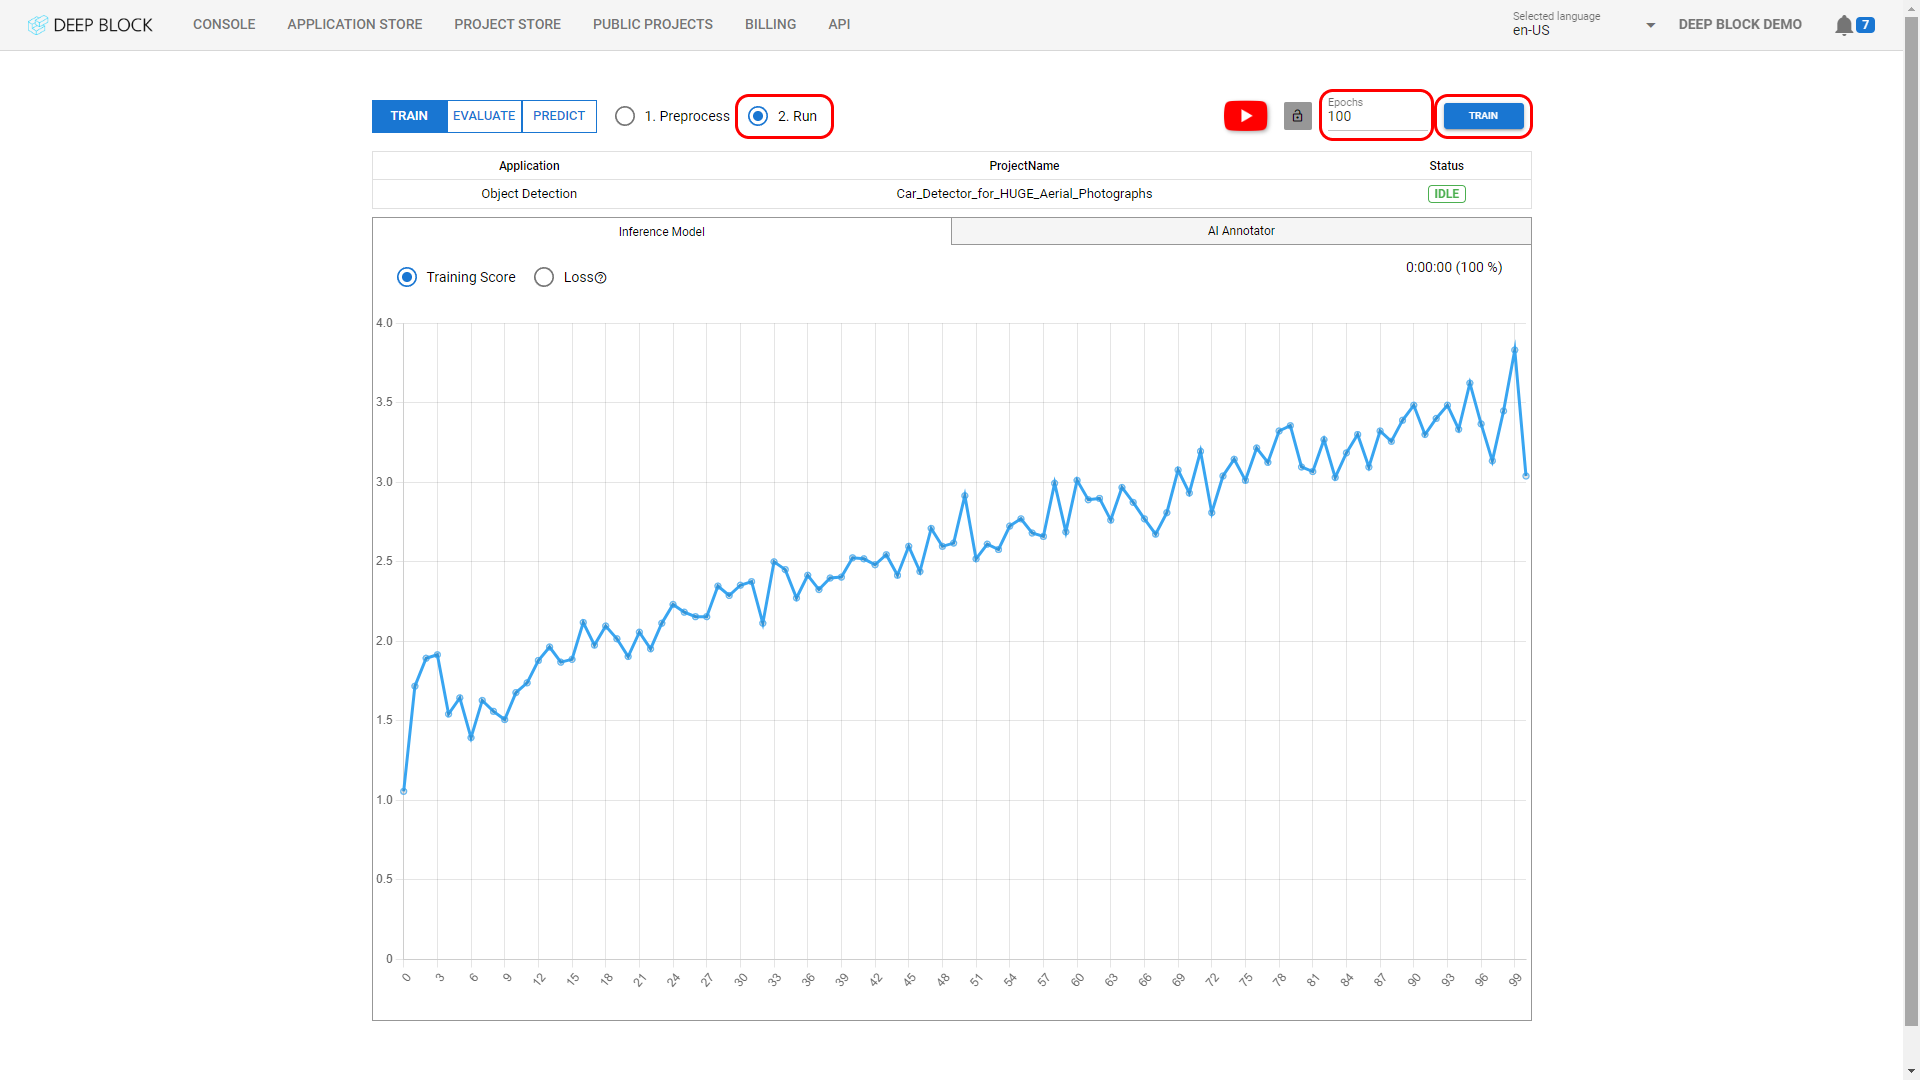The height and width of the screenshot is (1080, 1920).
Task: Click the notification count badge 7
Action: click(1865, 25)
